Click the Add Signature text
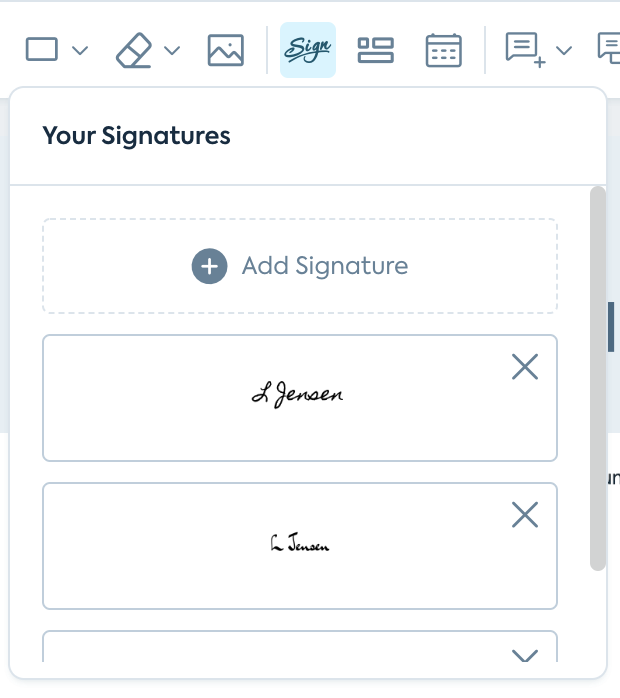620x698 pixels. (x=325, y=266)
